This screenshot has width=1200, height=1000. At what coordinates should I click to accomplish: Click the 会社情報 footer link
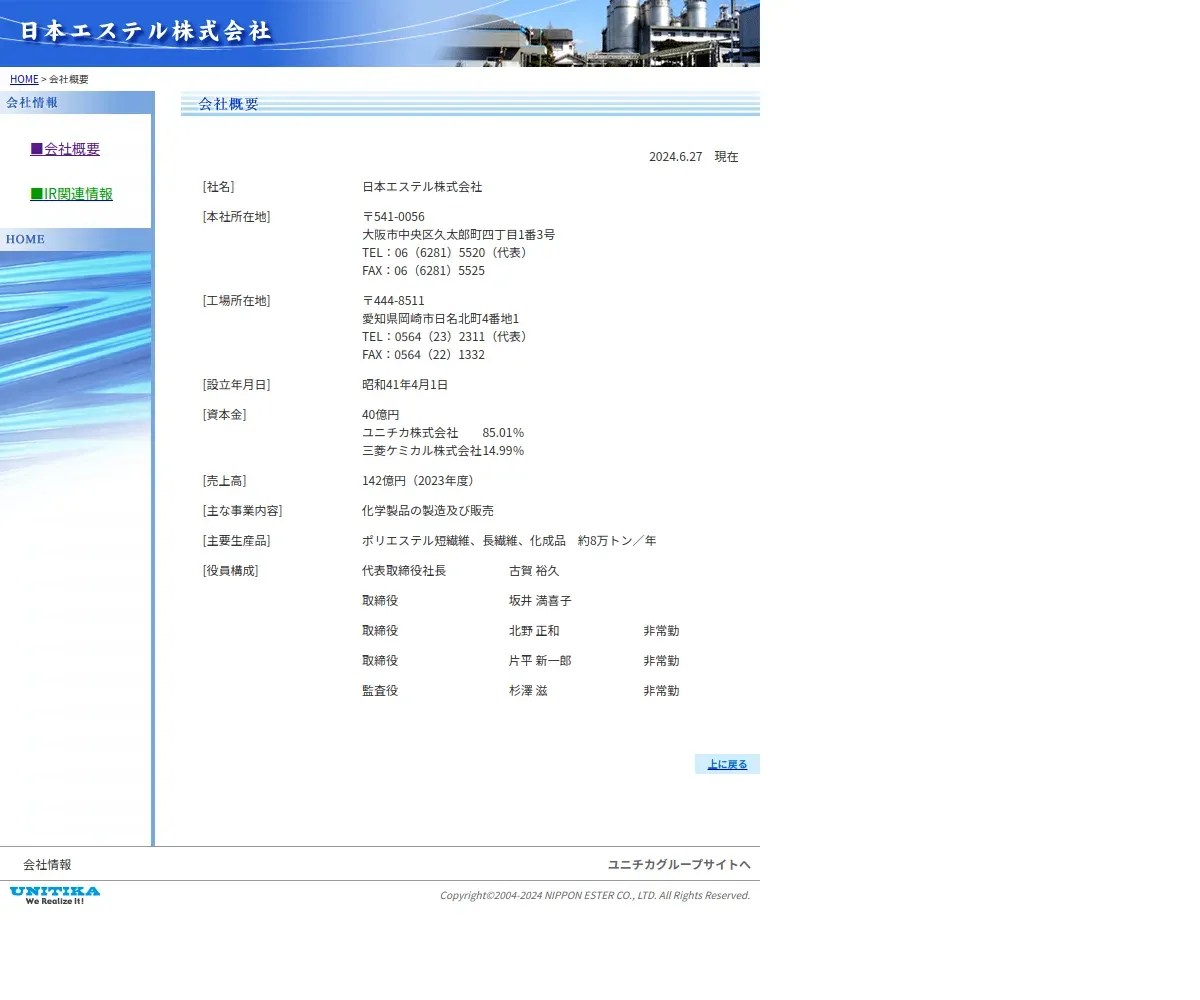pos(47,865)
